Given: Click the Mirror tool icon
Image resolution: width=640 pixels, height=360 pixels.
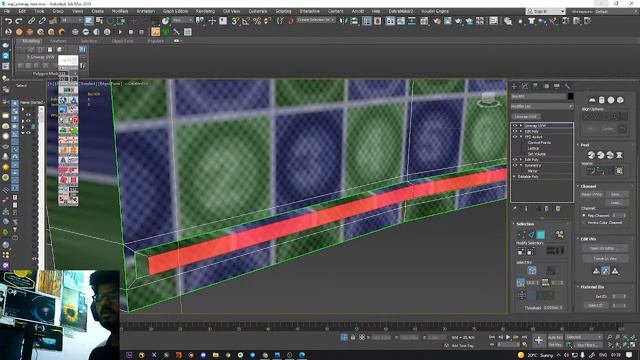Looking at the screenshot, I should coord(344,20).
